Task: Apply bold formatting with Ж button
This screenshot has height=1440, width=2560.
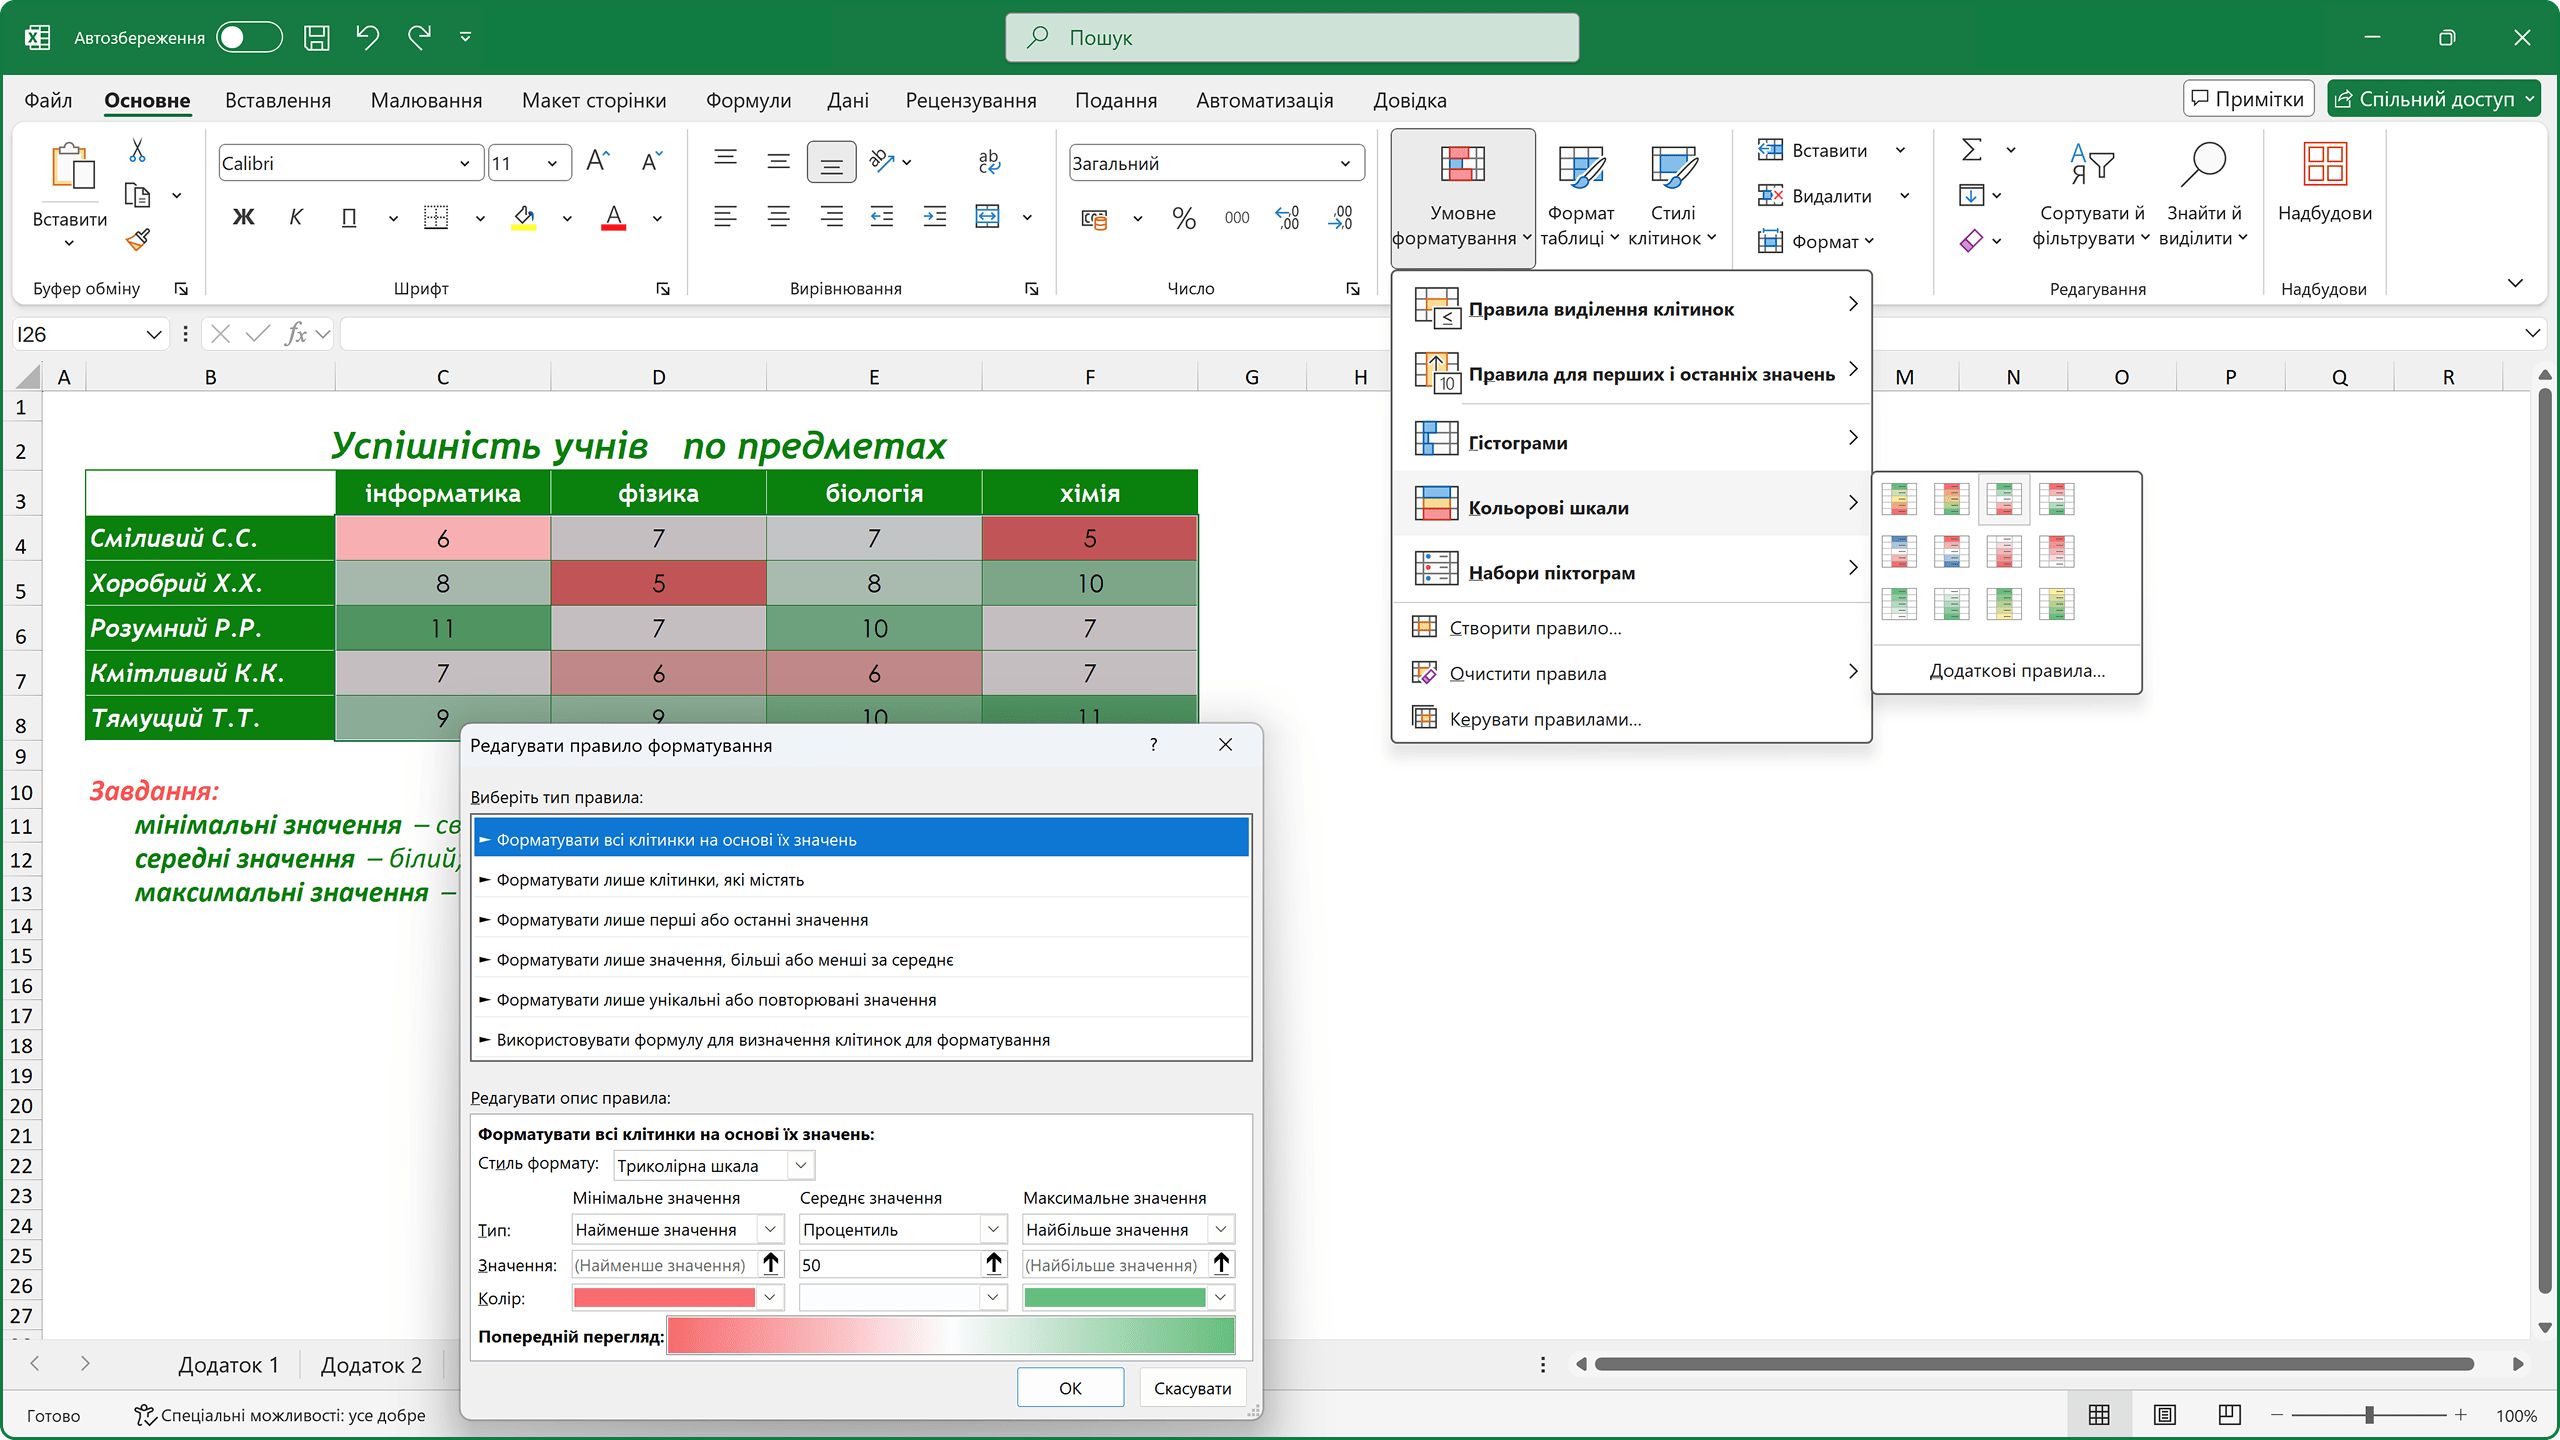Action: tap(243, 217)
